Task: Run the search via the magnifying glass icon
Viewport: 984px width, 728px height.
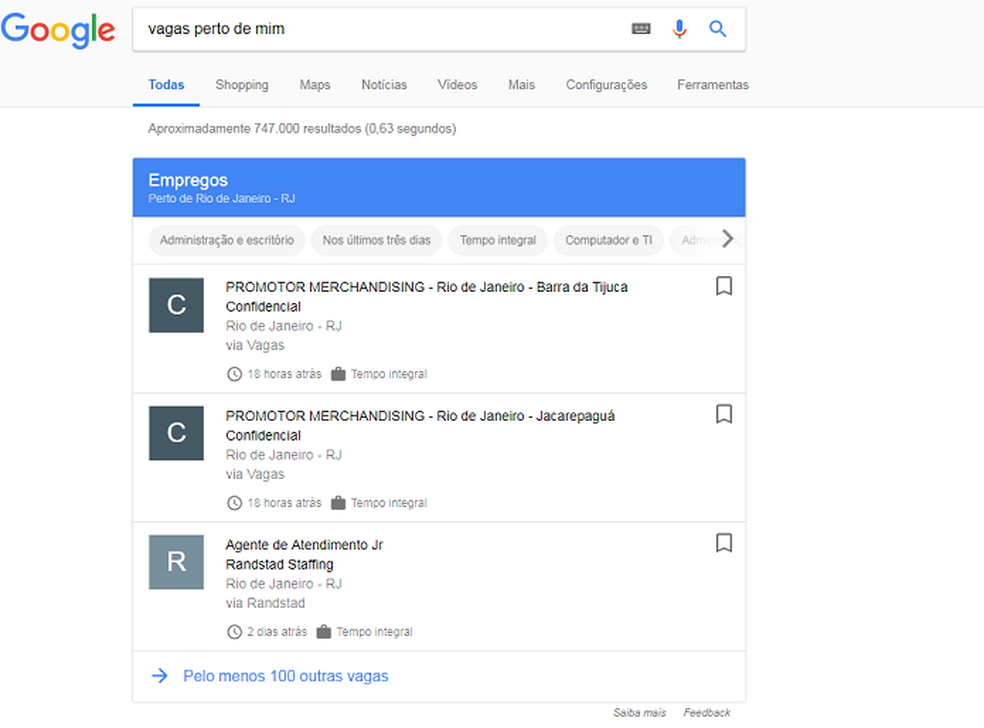Action: (x=717, y=30)
